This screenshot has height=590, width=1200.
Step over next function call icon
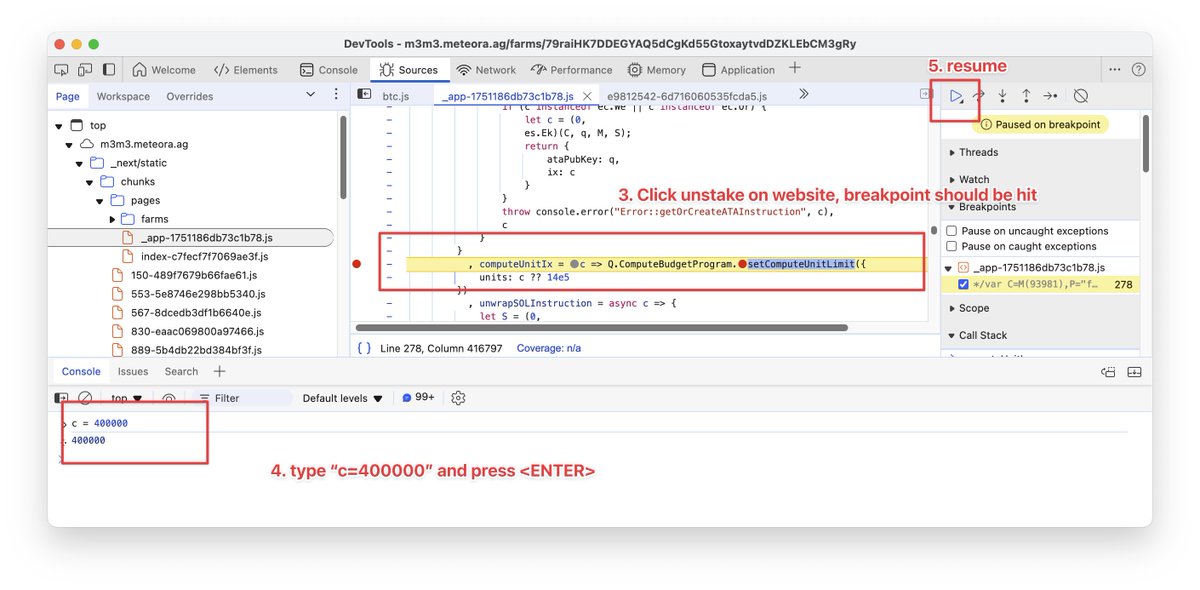point(979,96)
